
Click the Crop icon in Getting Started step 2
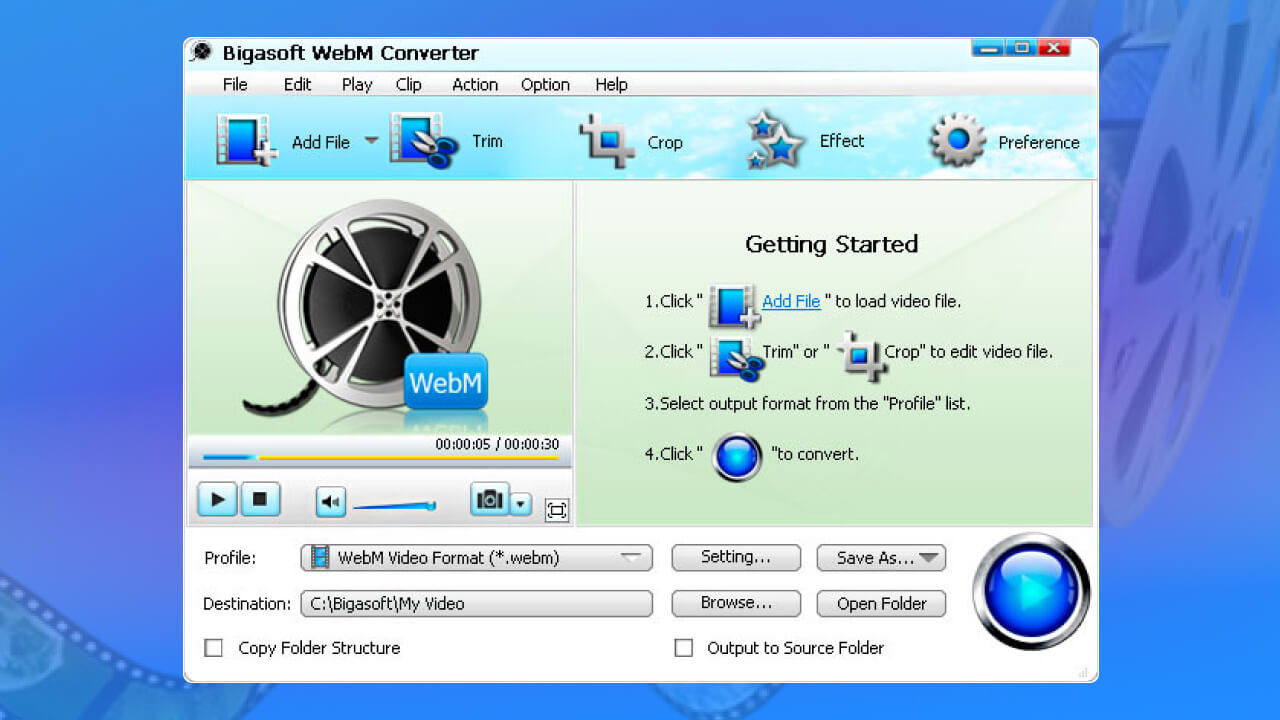pyautogui.click(x=862, y=356)
